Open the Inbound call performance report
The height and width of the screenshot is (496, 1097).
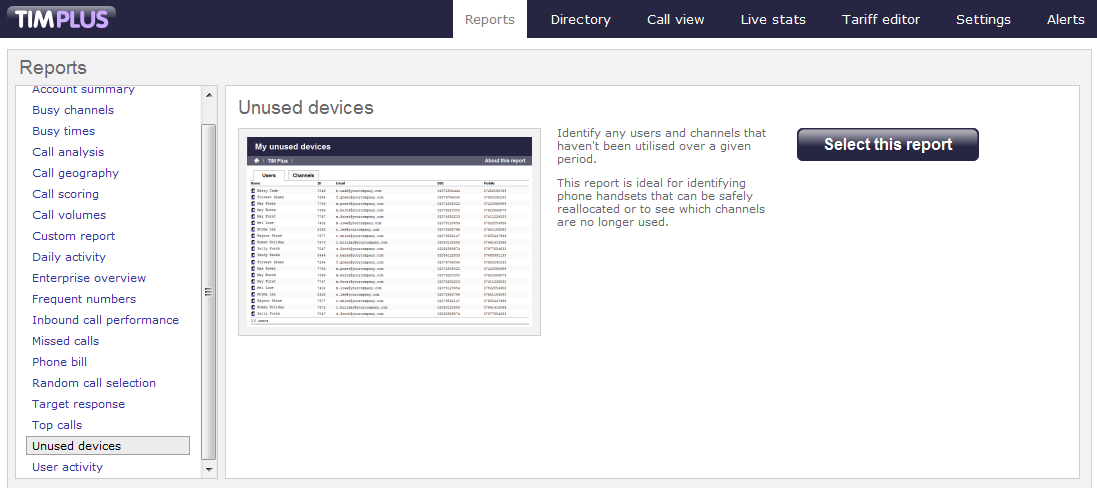(105, 320)
